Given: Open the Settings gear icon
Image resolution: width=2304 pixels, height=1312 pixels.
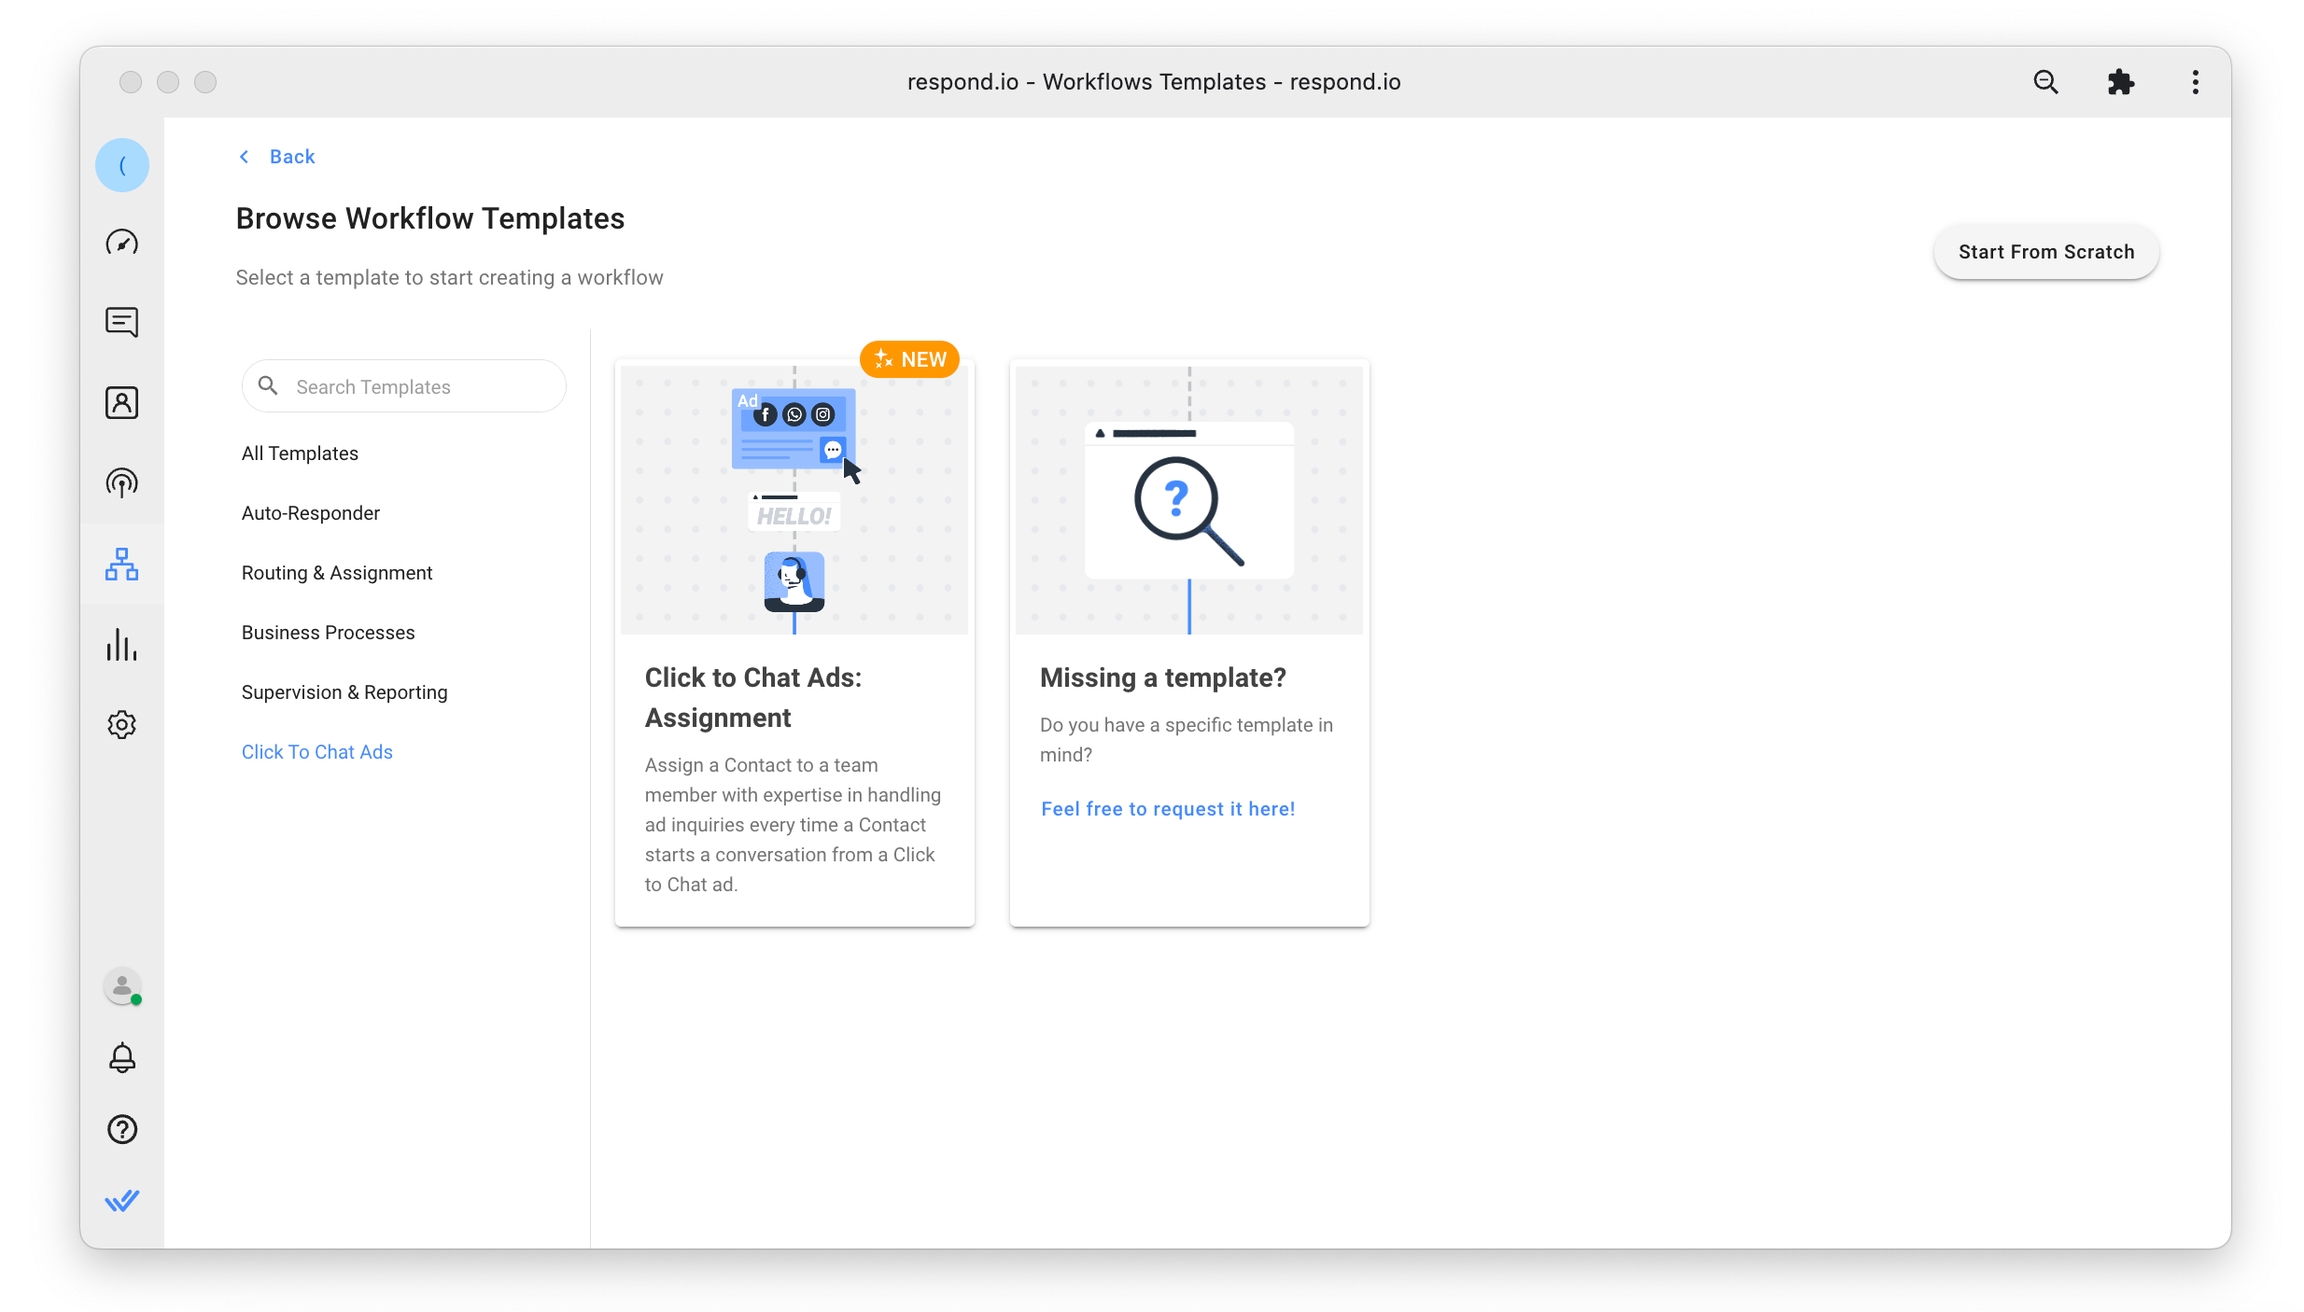Looking at the screenshot, I should click(x=122, y=725).
